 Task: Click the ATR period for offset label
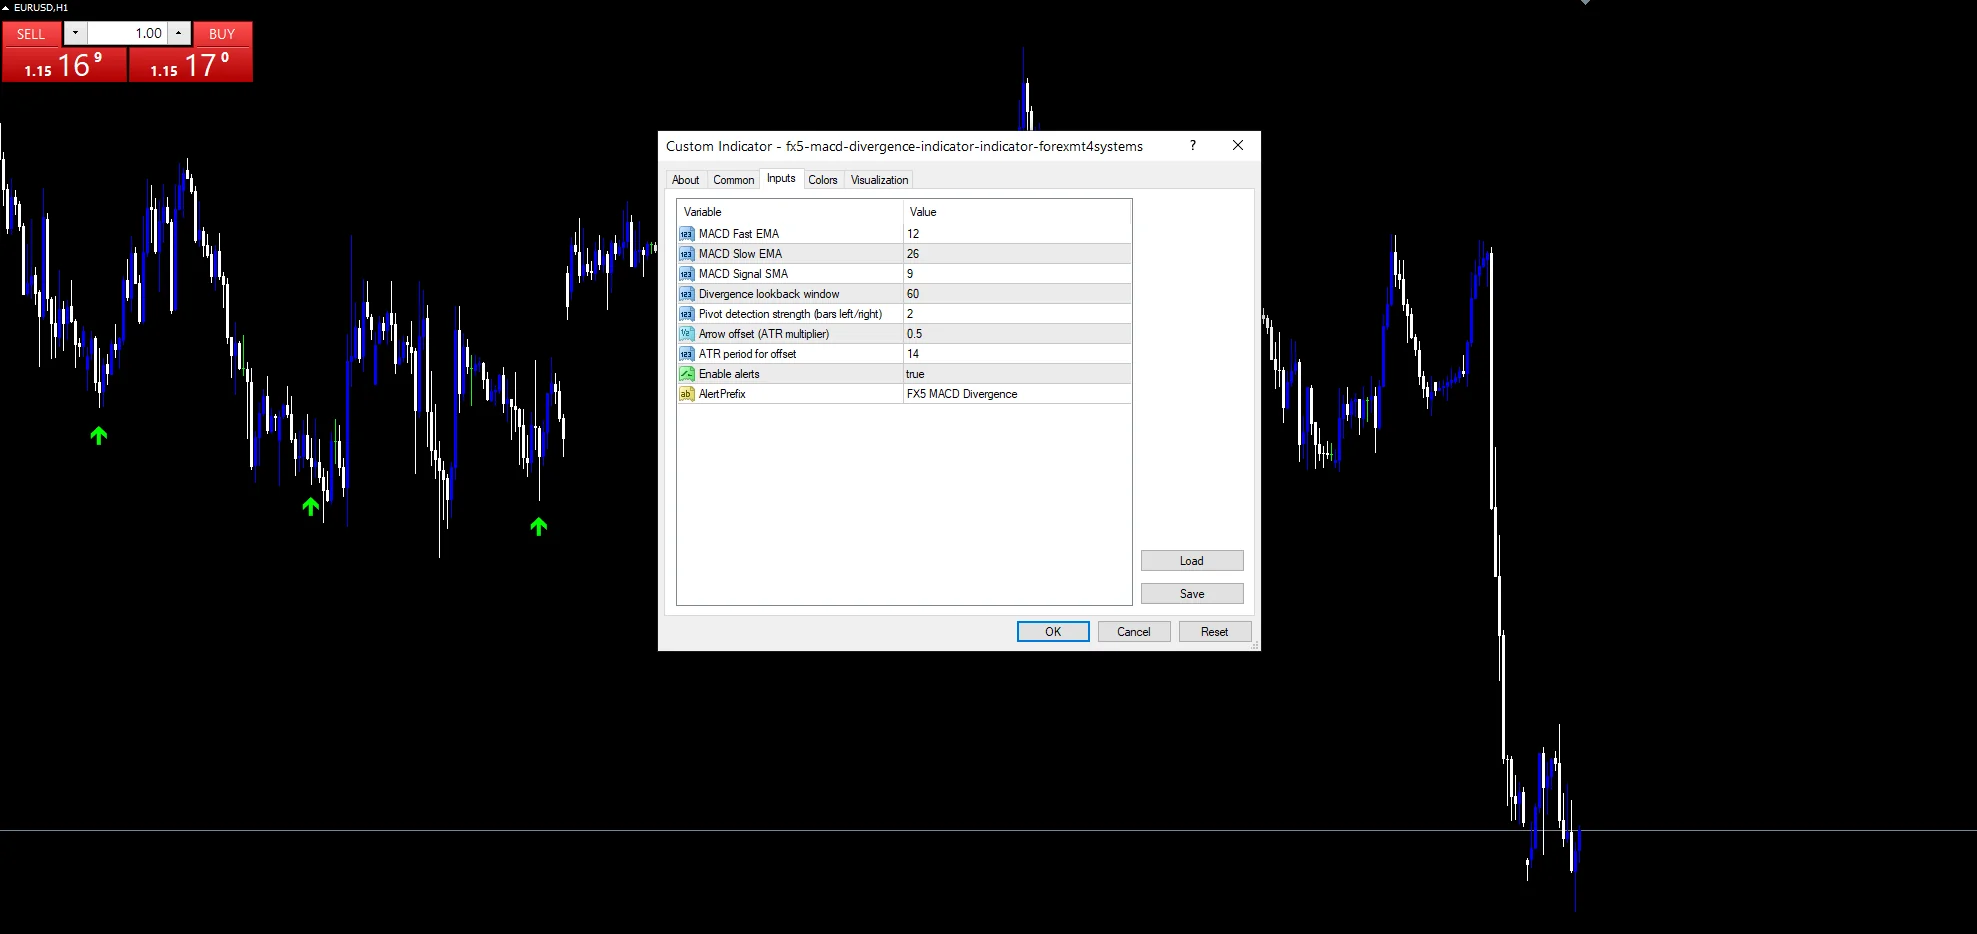click(x=748, y=354)
